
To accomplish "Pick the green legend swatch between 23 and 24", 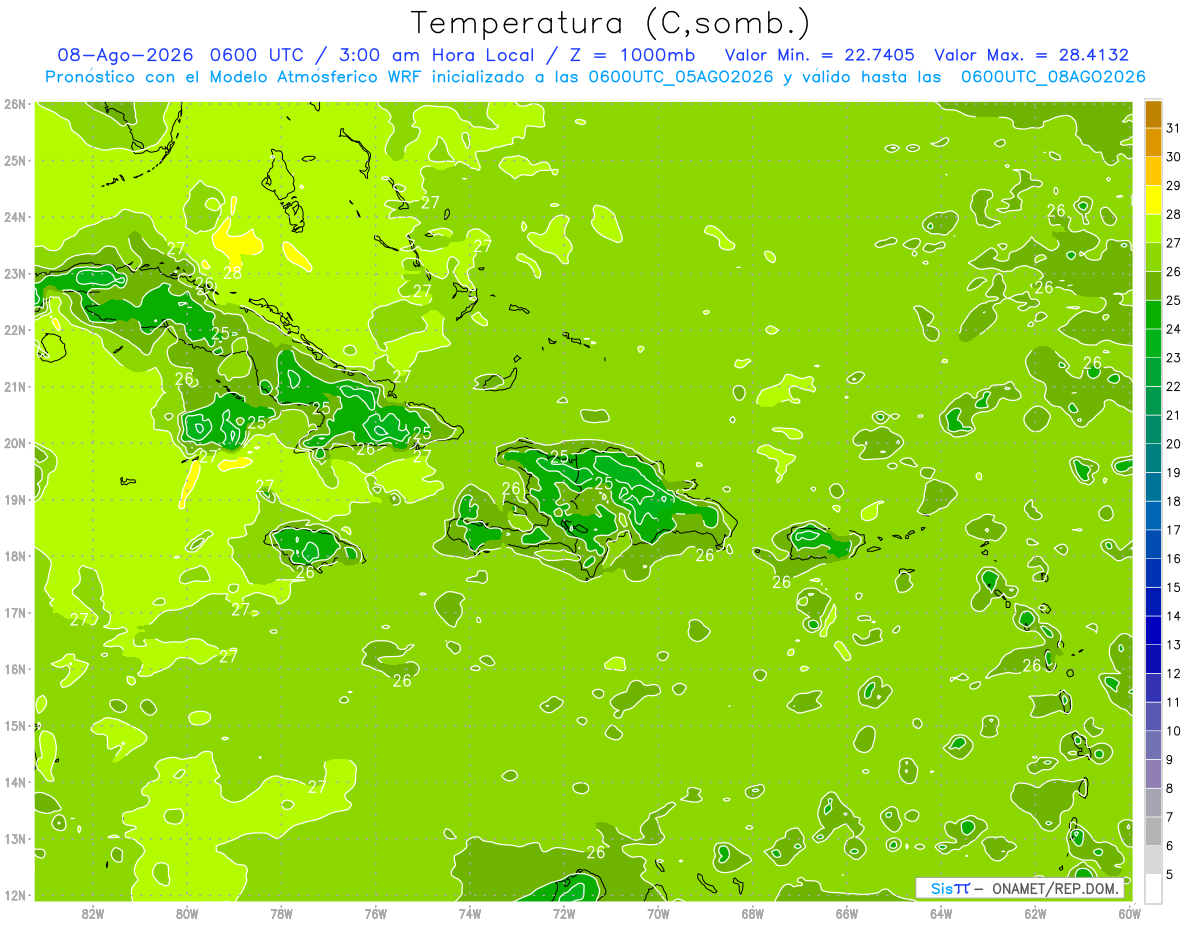I will (x=1153, y=343).
